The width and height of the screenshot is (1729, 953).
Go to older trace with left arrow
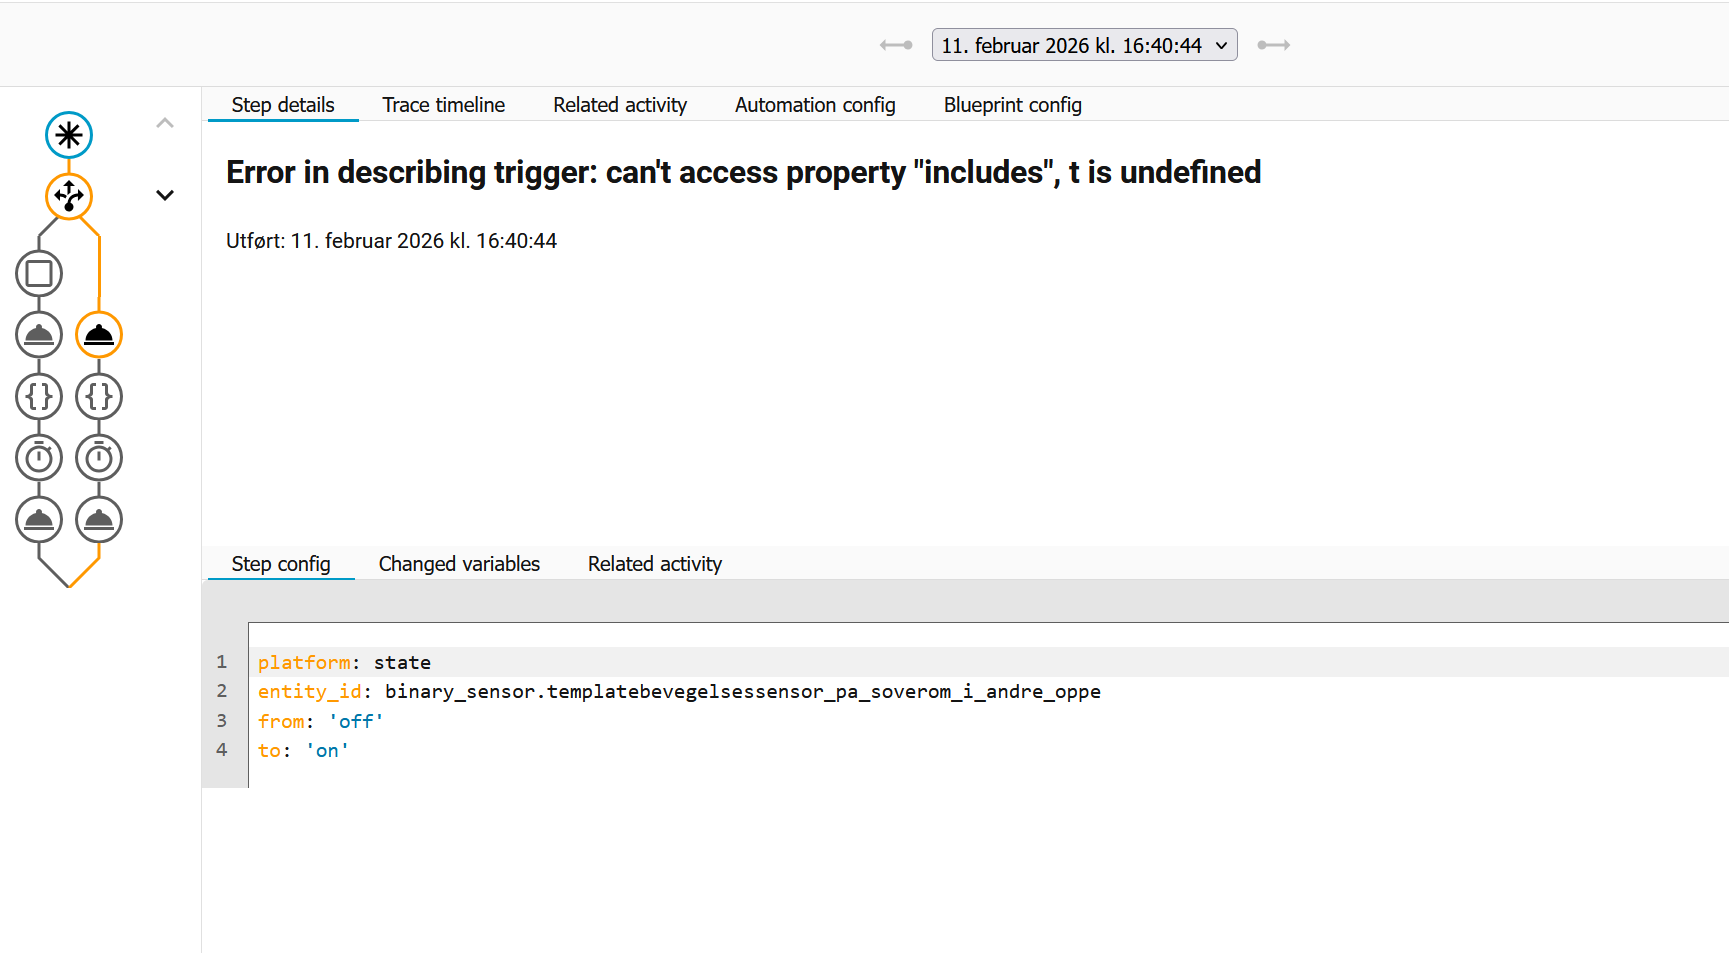click(x=896, y=45)
